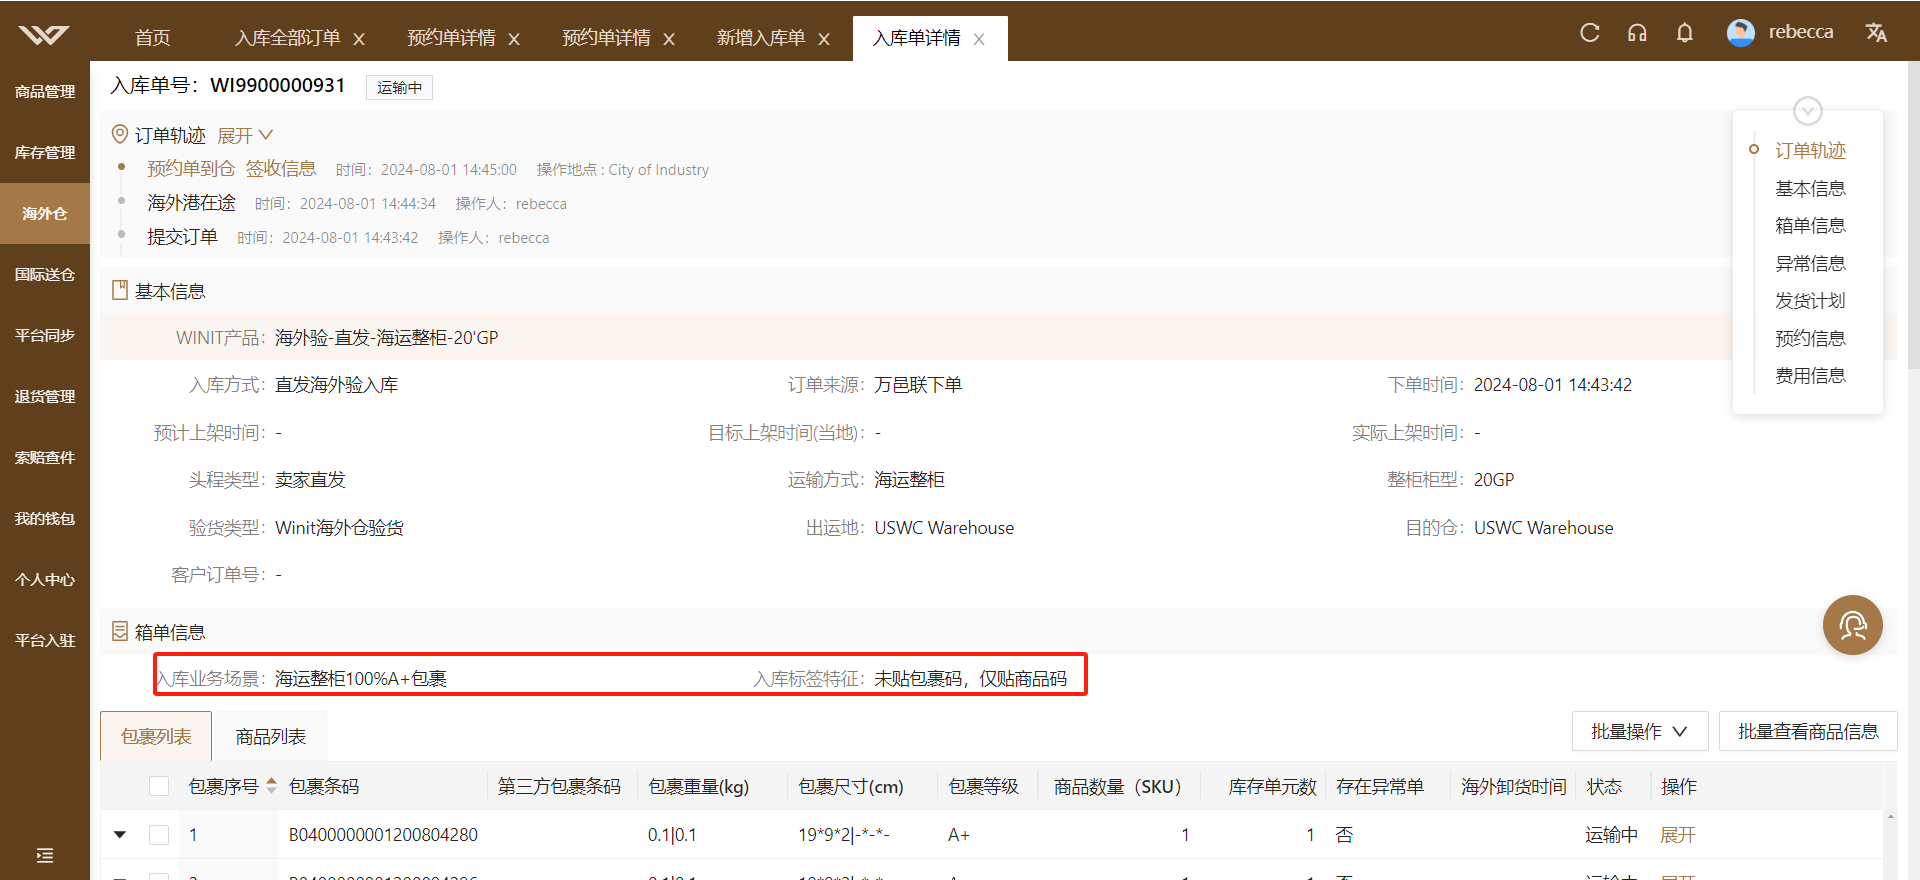1920x880 pixels.
Task: Close the 入库单详情 tab
Action: tap(979, 39)
